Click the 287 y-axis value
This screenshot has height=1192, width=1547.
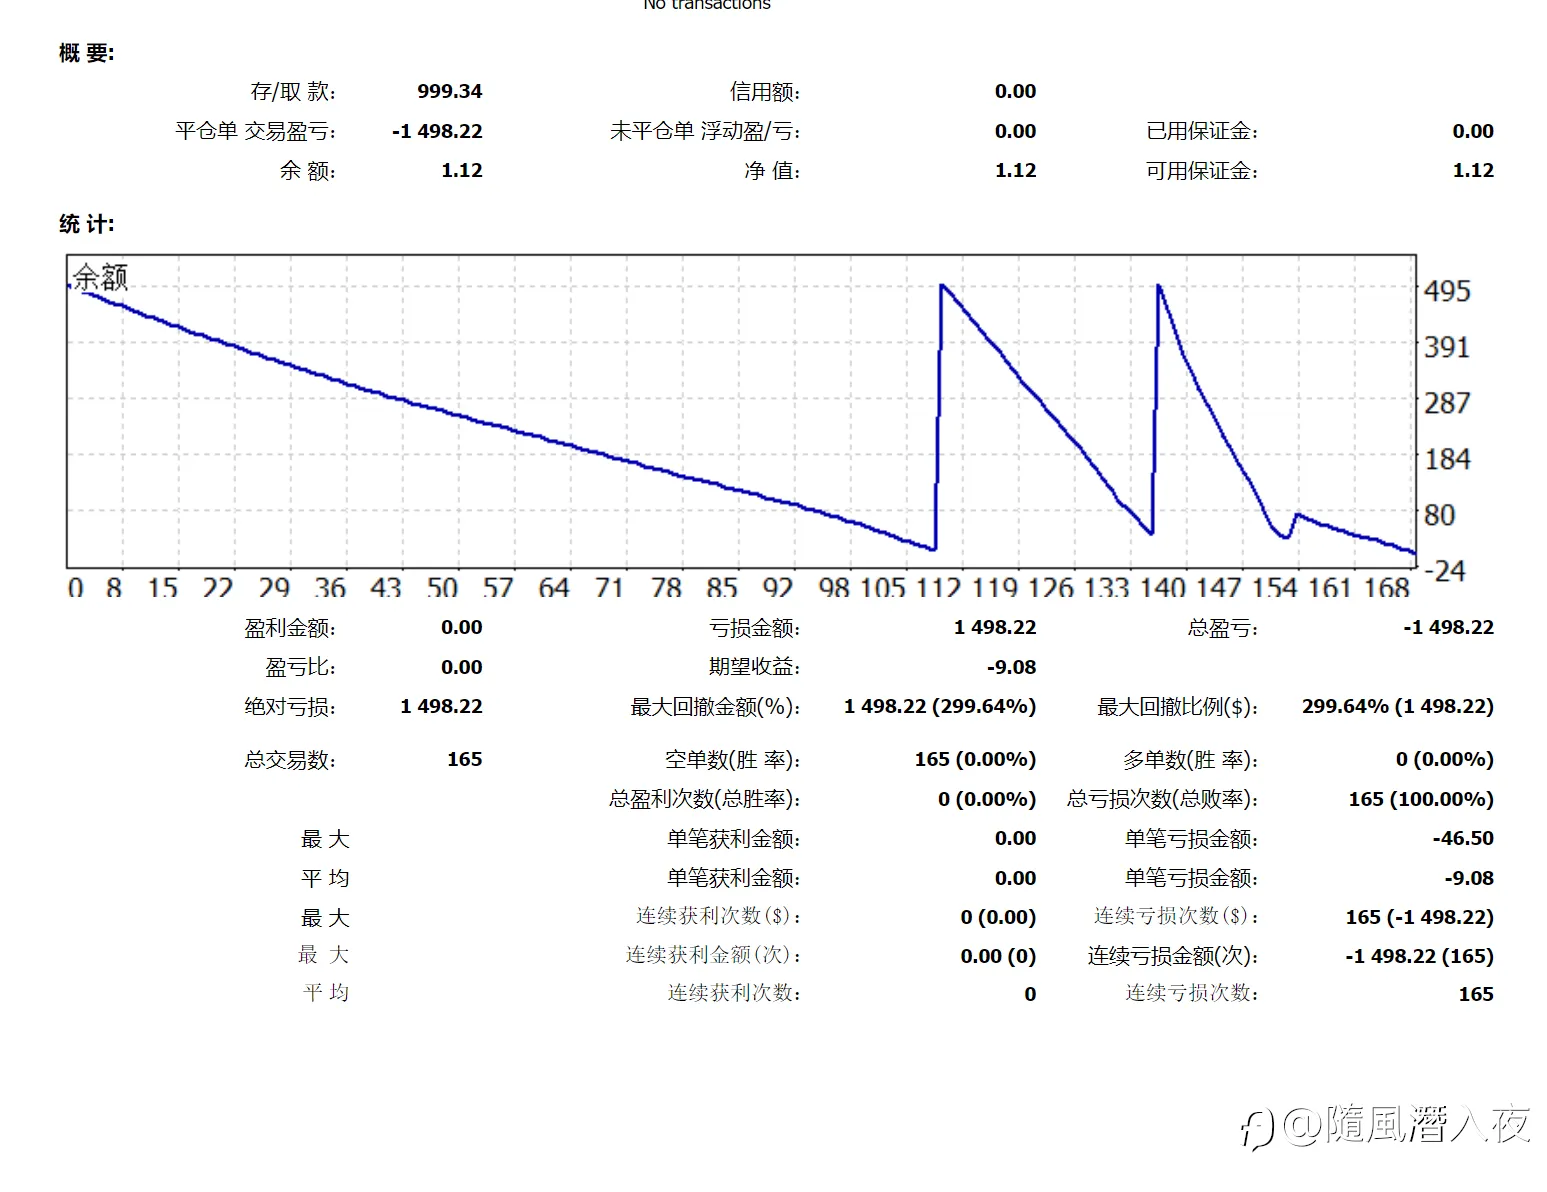click(x=1447, y=403)
